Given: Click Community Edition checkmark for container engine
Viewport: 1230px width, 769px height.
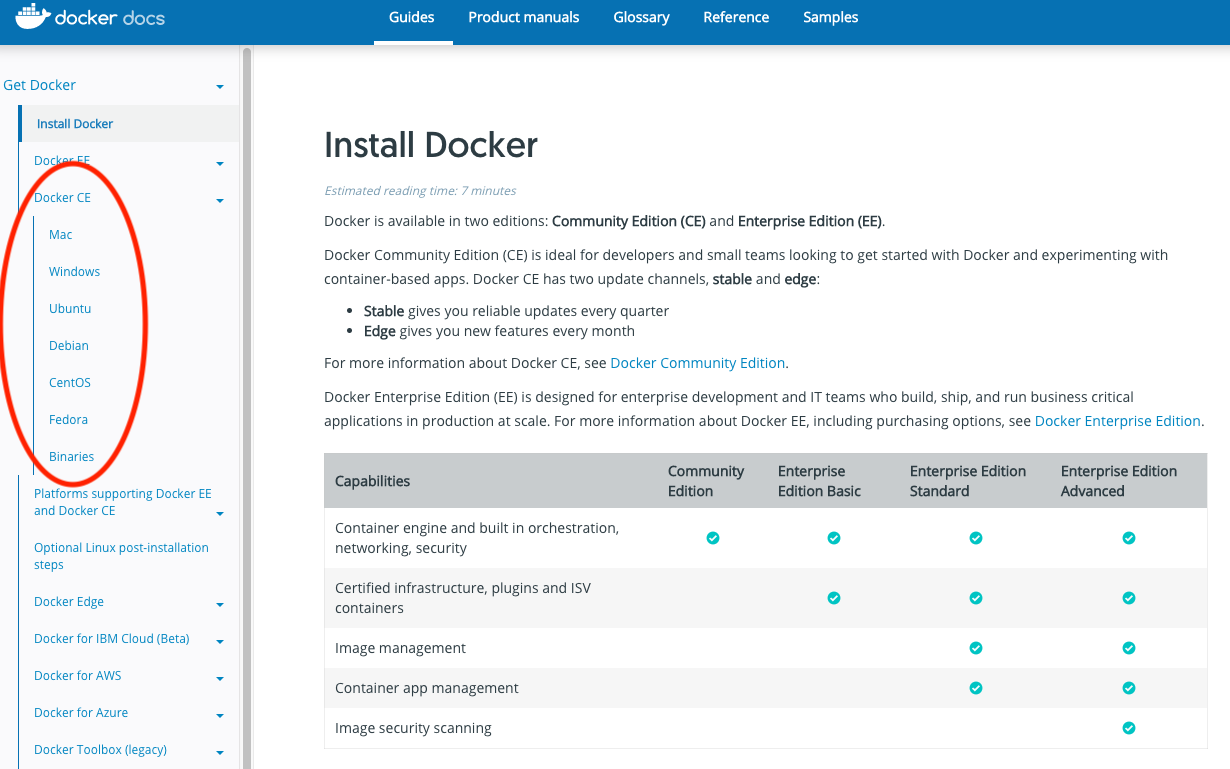Looking at the screenshot, I should (x=713, y=538).
